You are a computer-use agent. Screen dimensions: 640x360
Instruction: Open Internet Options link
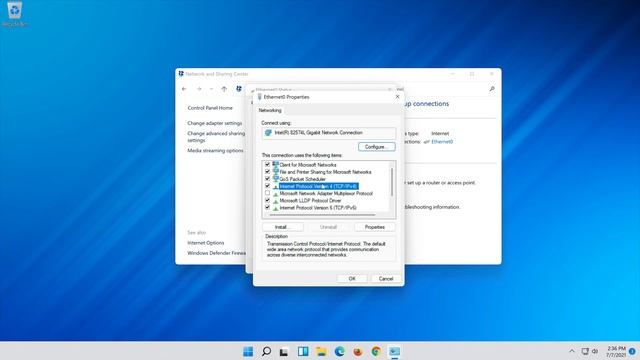coord(206,243)
